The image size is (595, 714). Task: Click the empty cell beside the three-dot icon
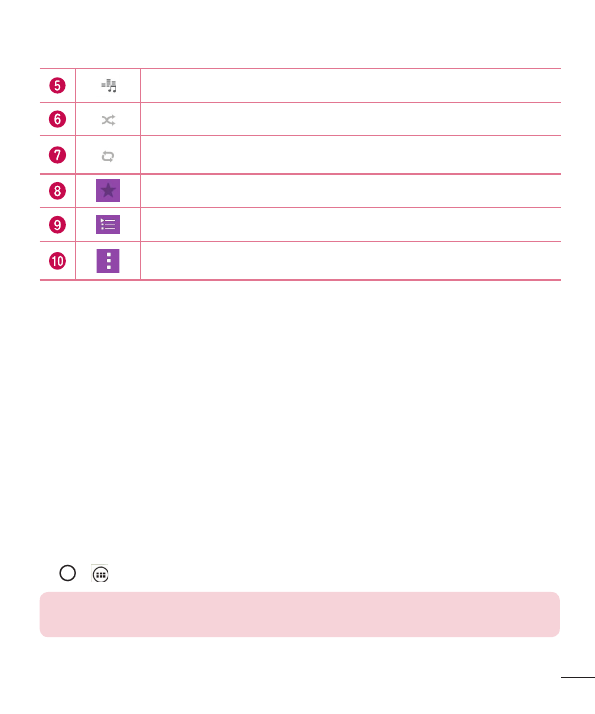coord(351,261)
